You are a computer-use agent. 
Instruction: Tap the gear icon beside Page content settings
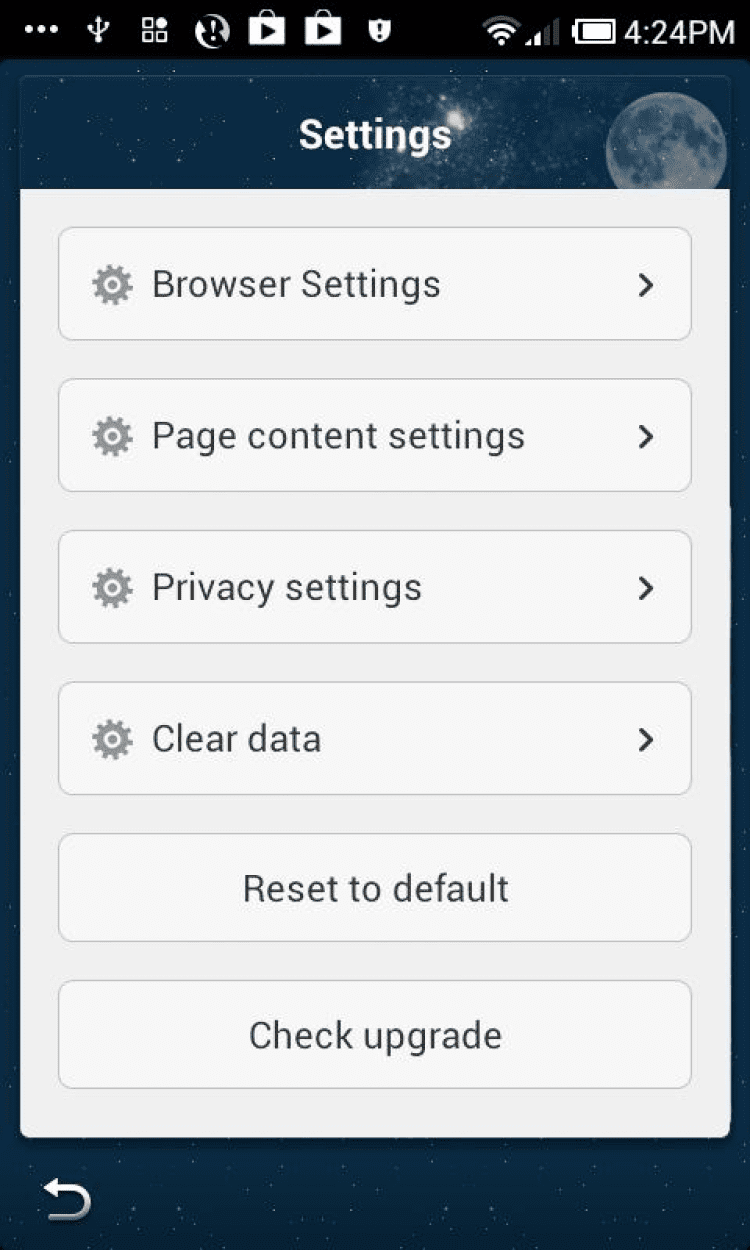112,437
